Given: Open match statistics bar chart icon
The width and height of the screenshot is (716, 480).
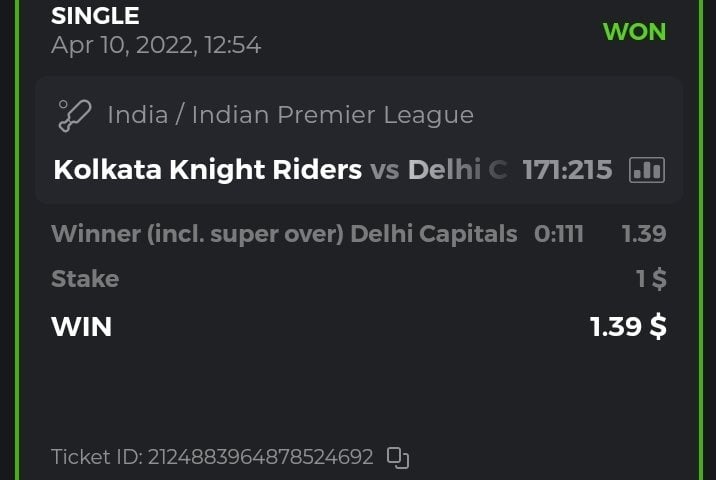Looking at the screenshot, I should [x=647, y=170].
